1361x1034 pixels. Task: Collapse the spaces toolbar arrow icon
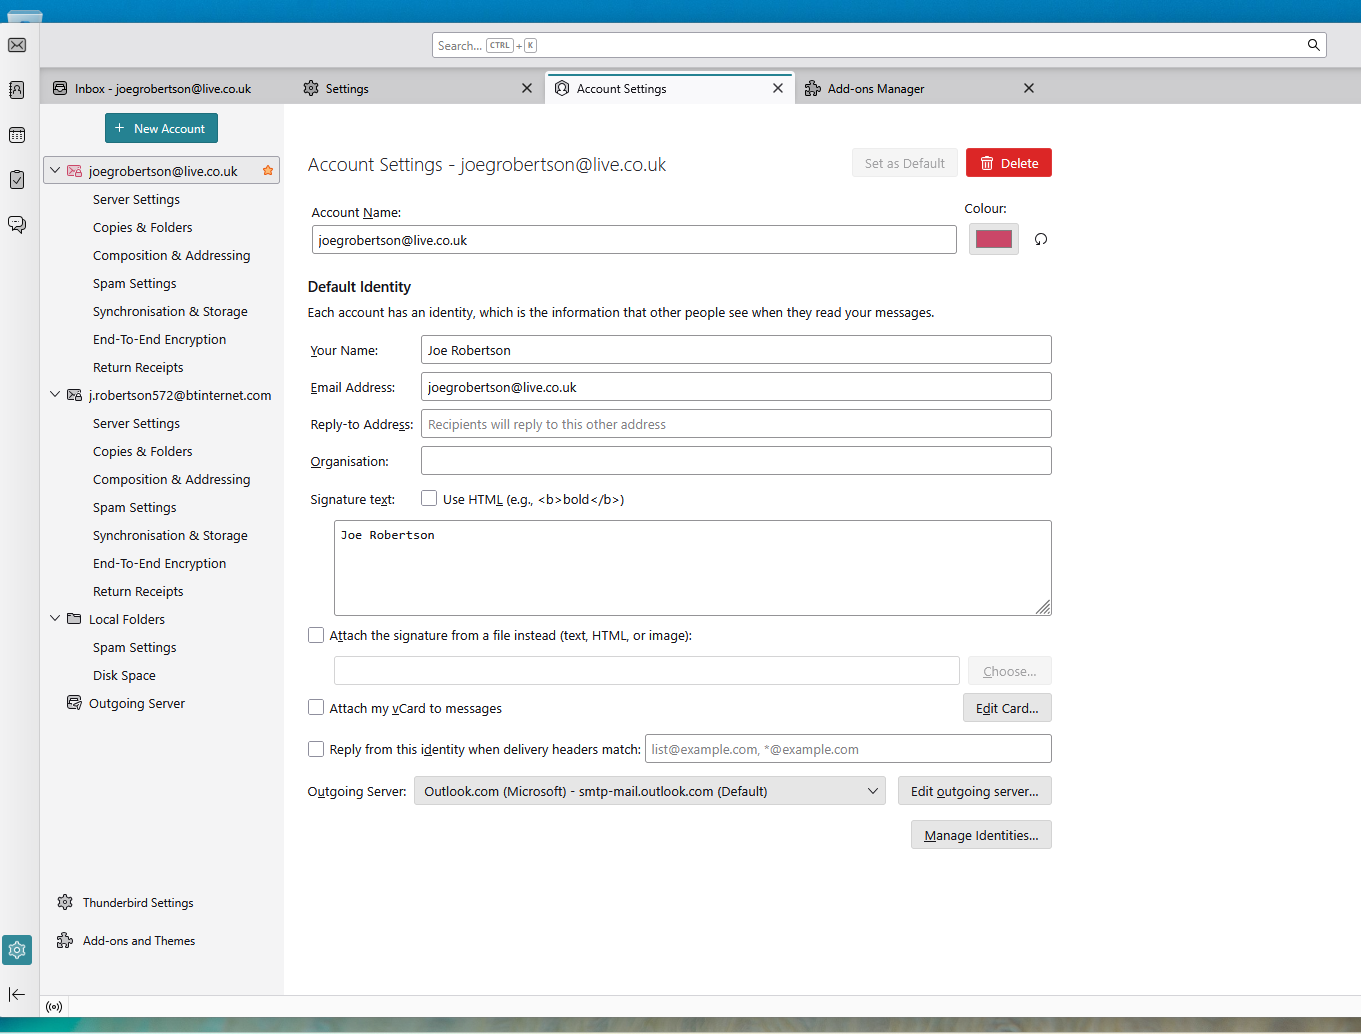(x=17, y=994)
